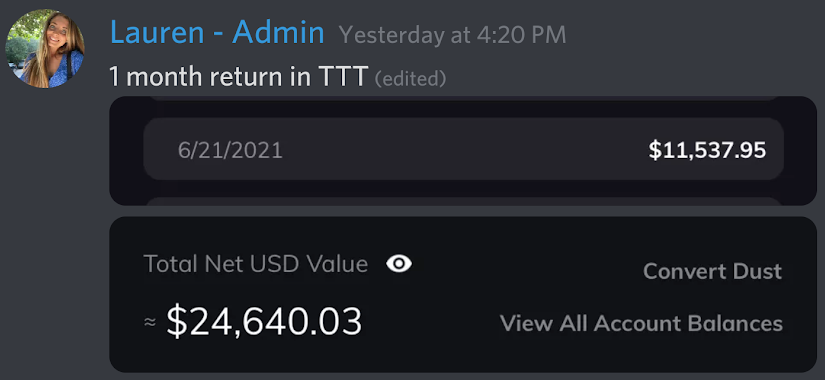
Task: Select the Total Net USD Value label
Action: coord(256,264)
